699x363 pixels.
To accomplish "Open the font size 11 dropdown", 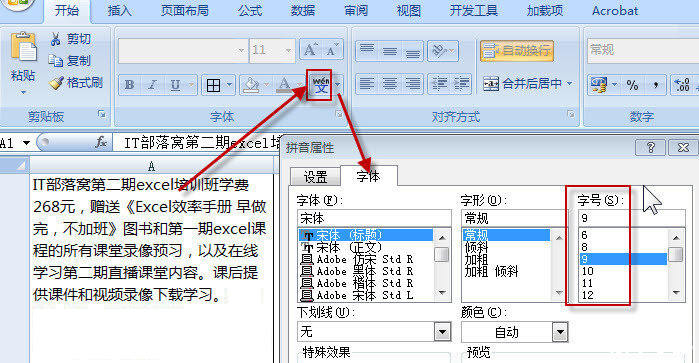I will pyautogui.click(x=288, y=50).
